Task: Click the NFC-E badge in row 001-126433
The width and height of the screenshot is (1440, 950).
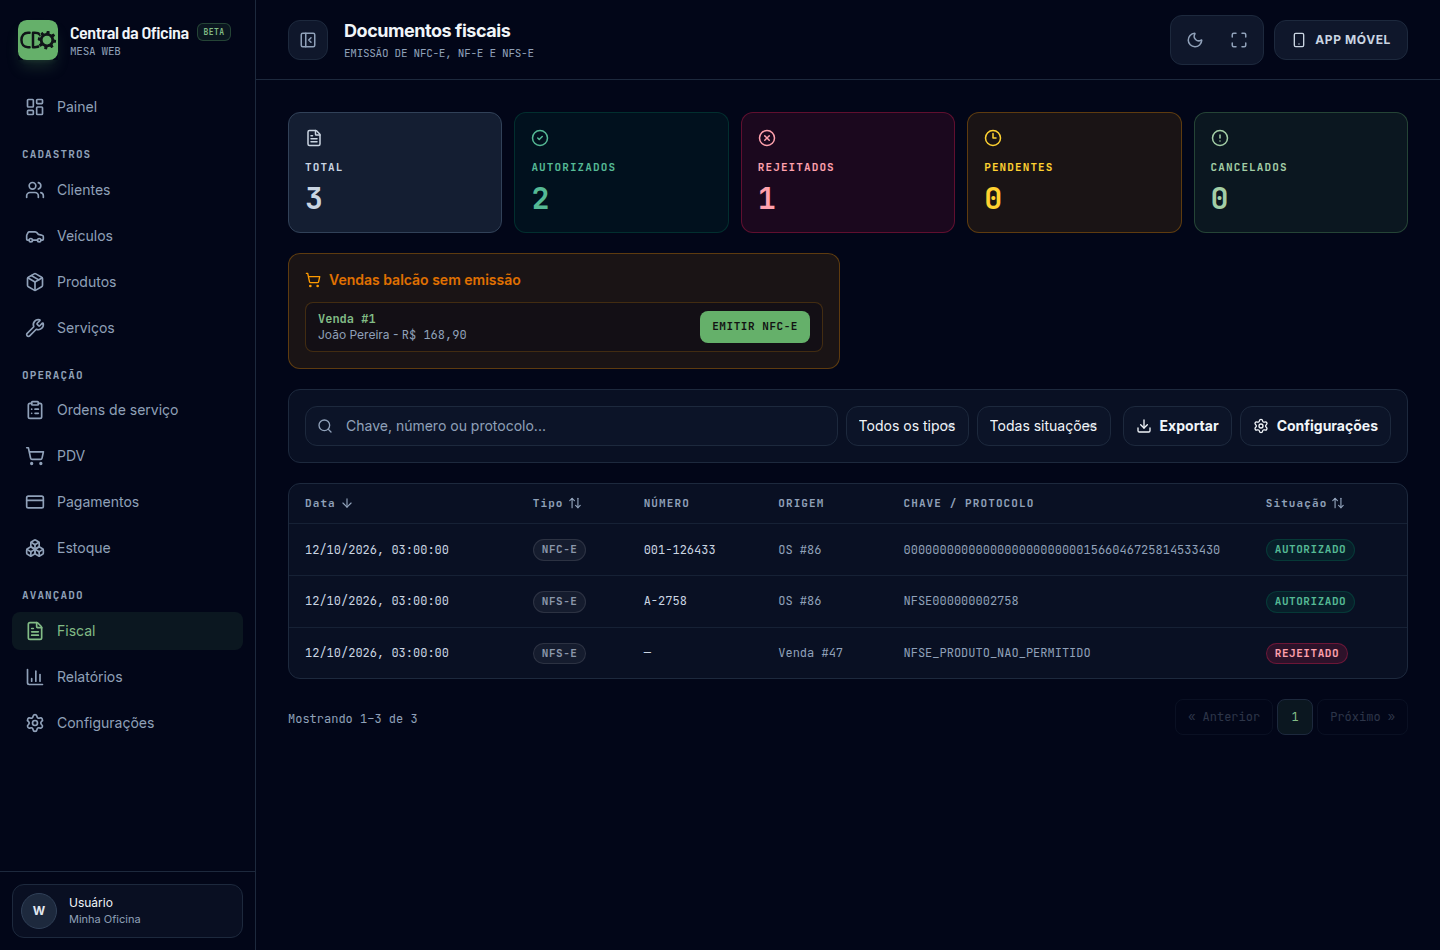Action: click(559, 550)
